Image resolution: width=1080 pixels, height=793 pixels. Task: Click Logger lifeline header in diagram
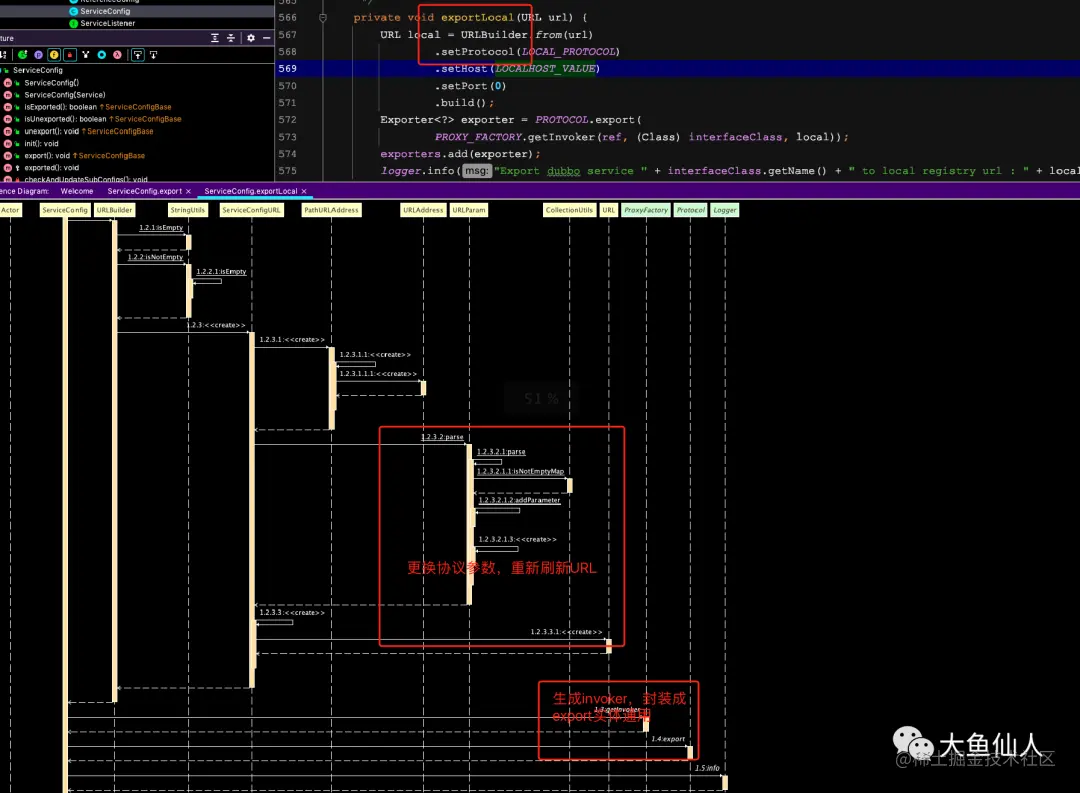coord(725,210)
